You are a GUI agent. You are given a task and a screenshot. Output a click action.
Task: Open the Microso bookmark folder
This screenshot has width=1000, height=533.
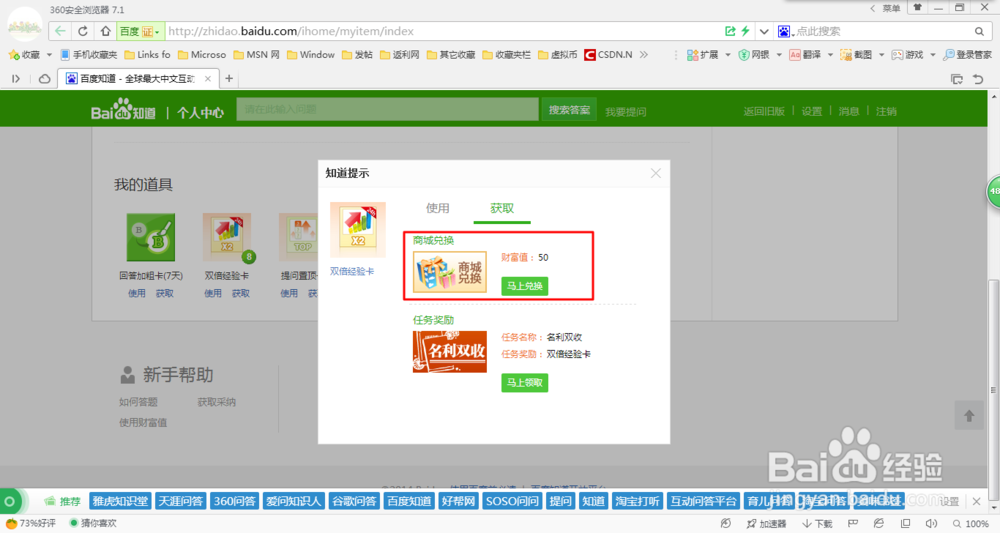point(202,55)
